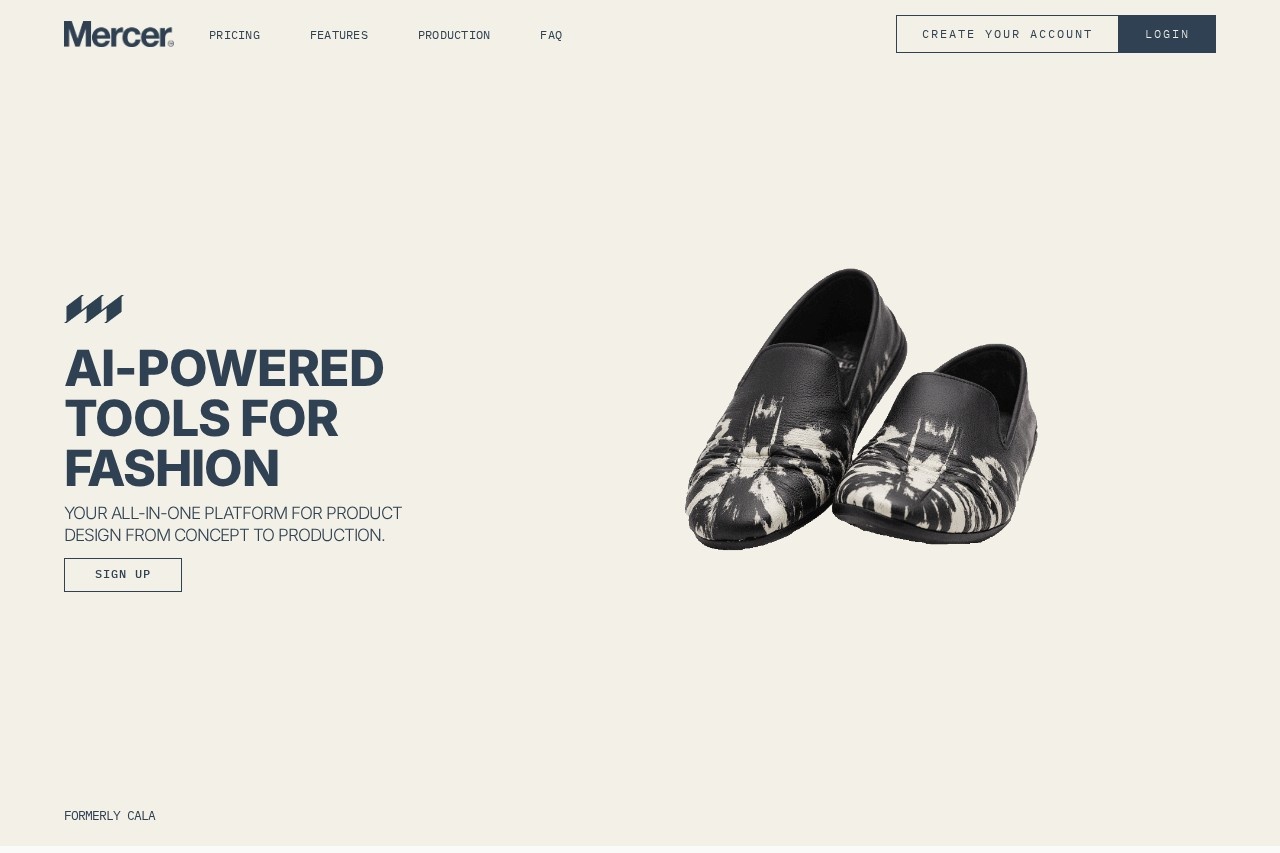Click the last stripe of the brand mark
The image size is (1280, 853).
pos(113,309)
